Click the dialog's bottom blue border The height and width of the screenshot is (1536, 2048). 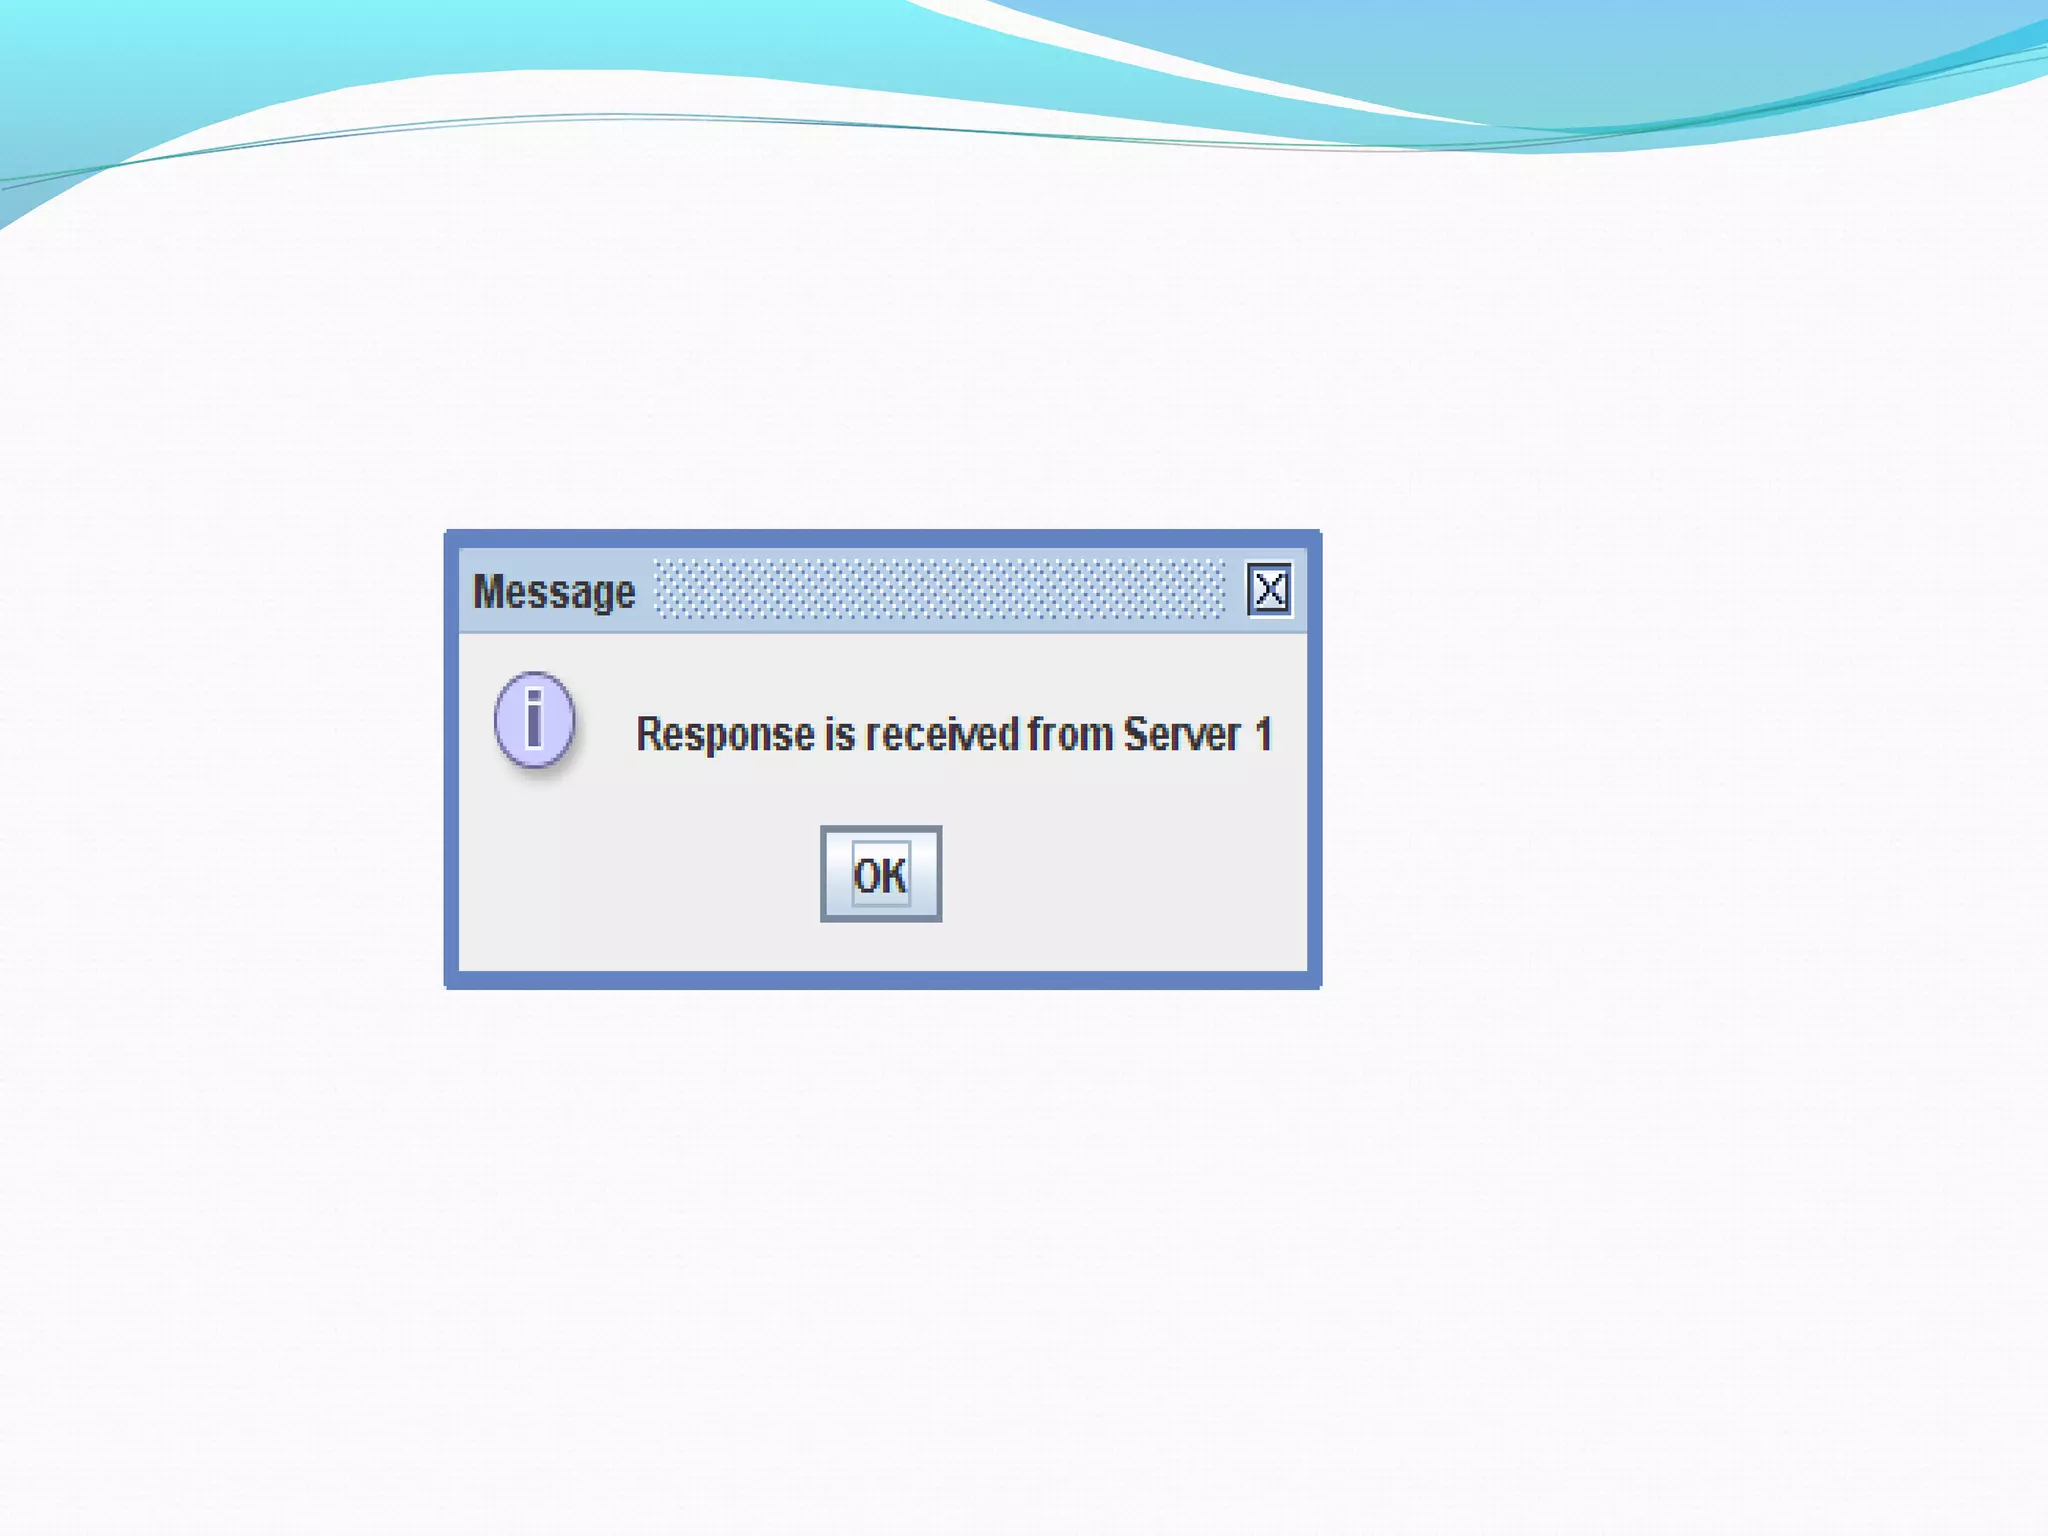[x=882, y=980]
